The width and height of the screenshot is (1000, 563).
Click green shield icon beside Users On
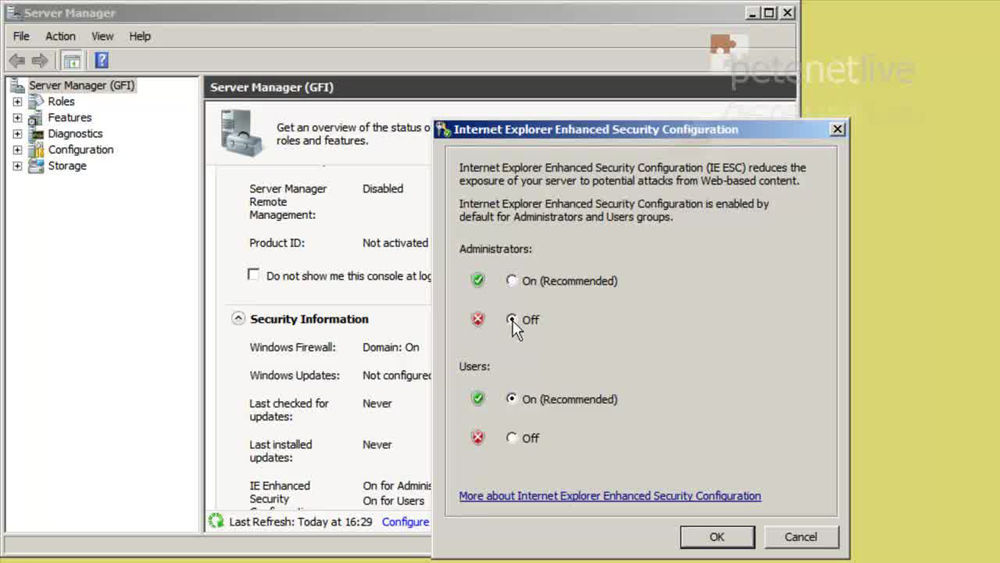(478, 398)
